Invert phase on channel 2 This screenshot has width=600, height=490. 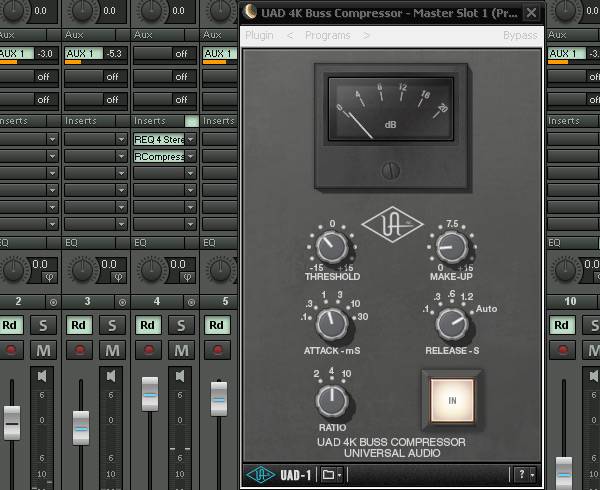tap(49, 277)
